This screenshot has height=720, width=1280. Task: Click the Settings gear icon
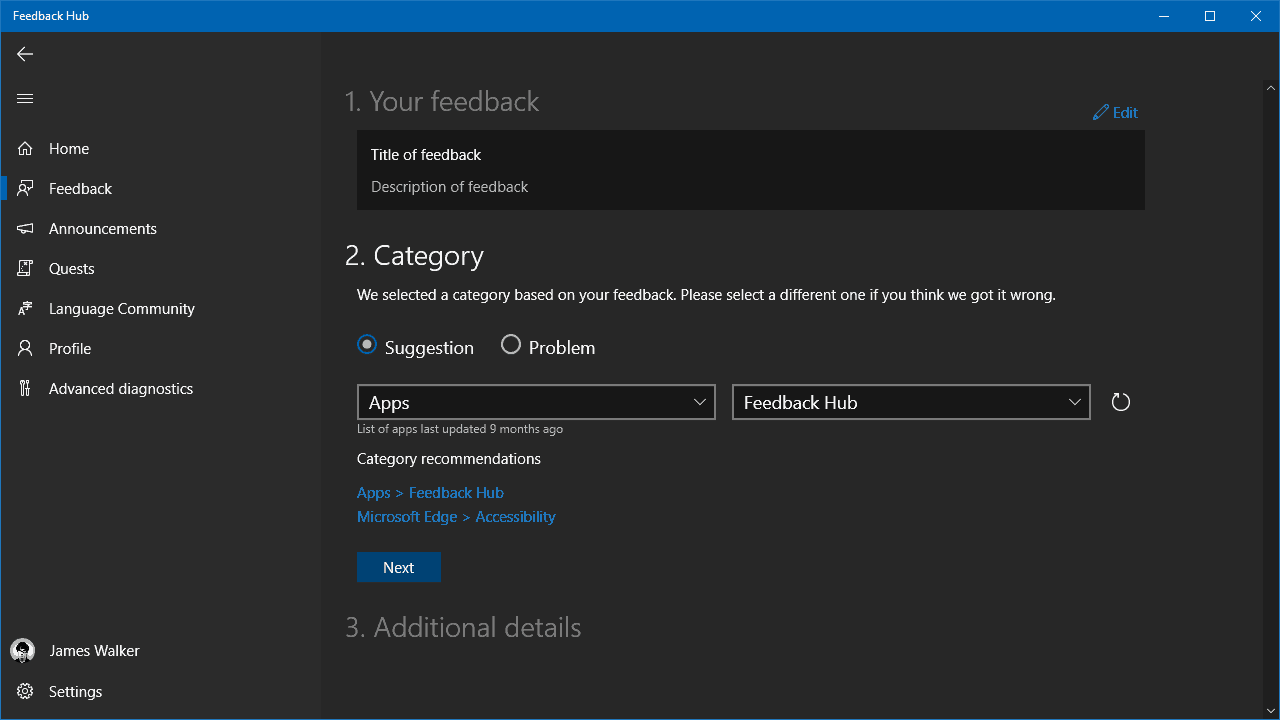25,691
